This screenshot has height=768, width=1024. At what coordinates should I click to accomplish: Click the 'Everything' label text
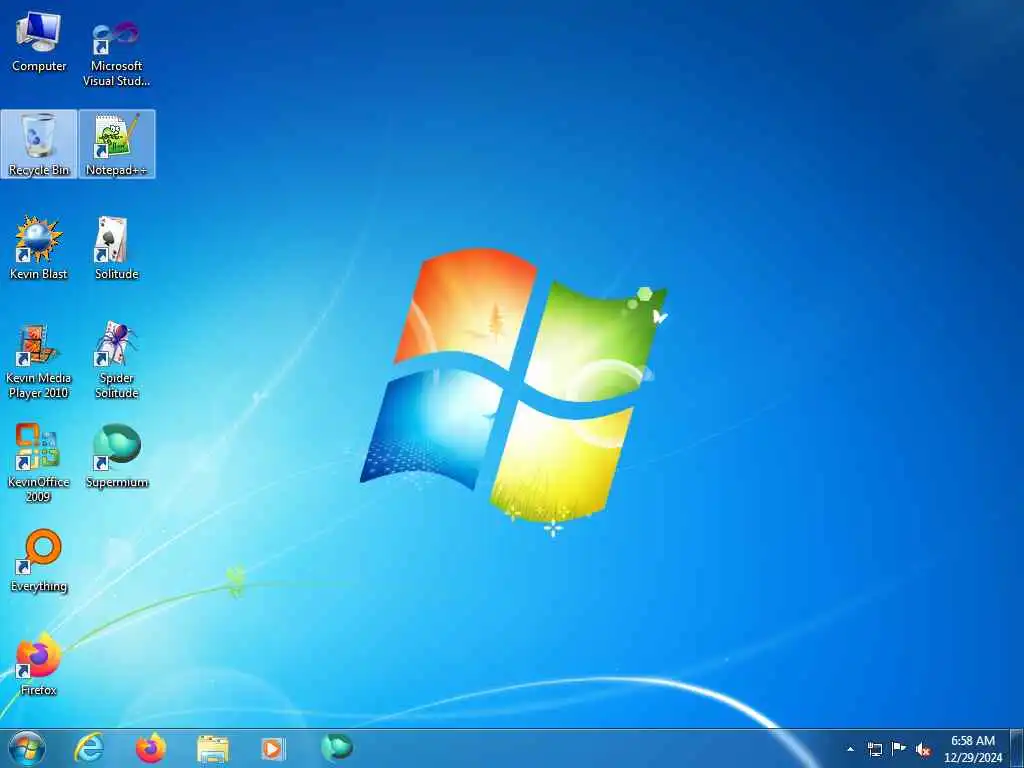pyautogui.click(x=39, y=586)
